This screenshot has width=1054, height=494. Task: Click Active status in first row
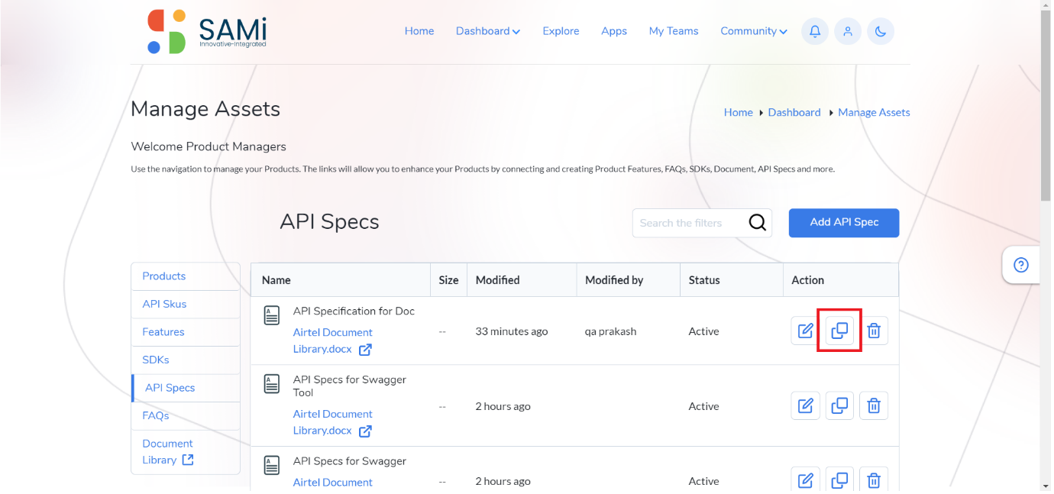[704, 331]
